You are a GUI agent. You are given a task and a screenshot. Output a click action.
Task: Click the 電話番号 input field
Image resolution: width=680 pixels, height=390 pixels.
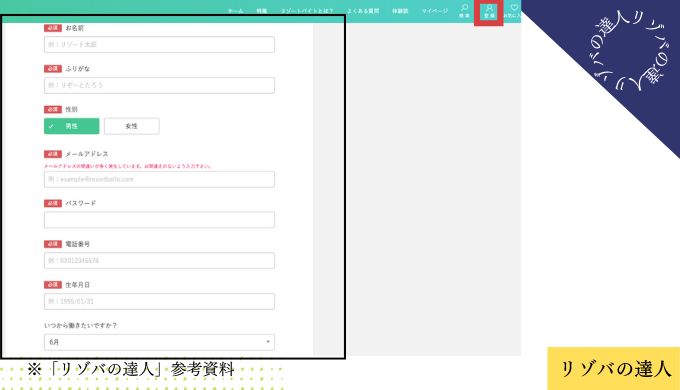(159, 261)
